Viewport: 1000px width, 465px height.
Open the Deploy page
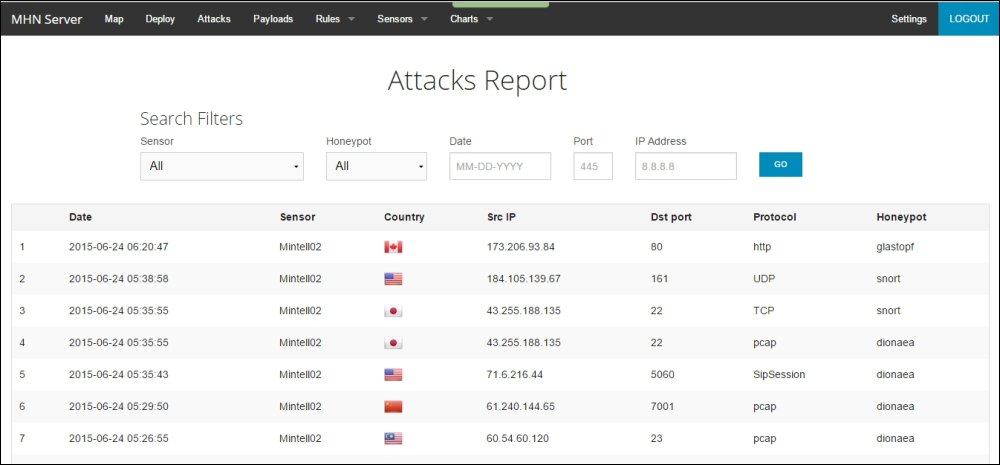click(x=160, y=19)
